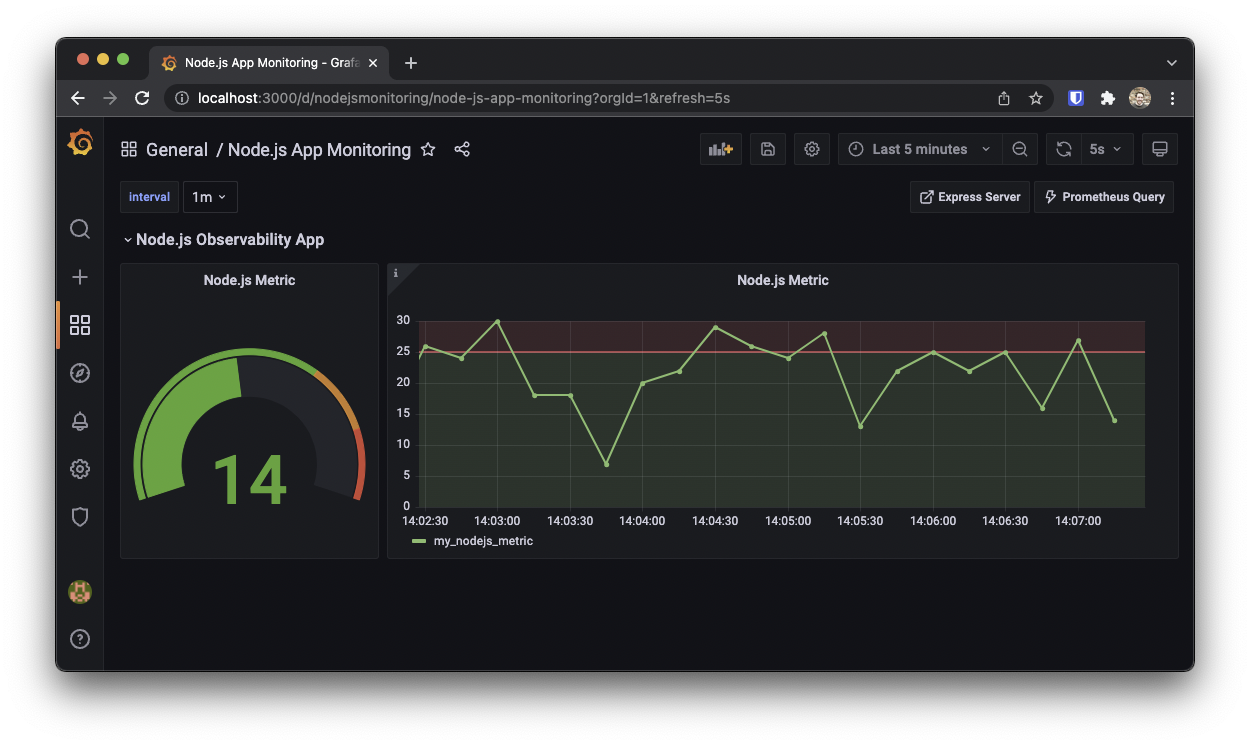Open a new browser tab

410,62
